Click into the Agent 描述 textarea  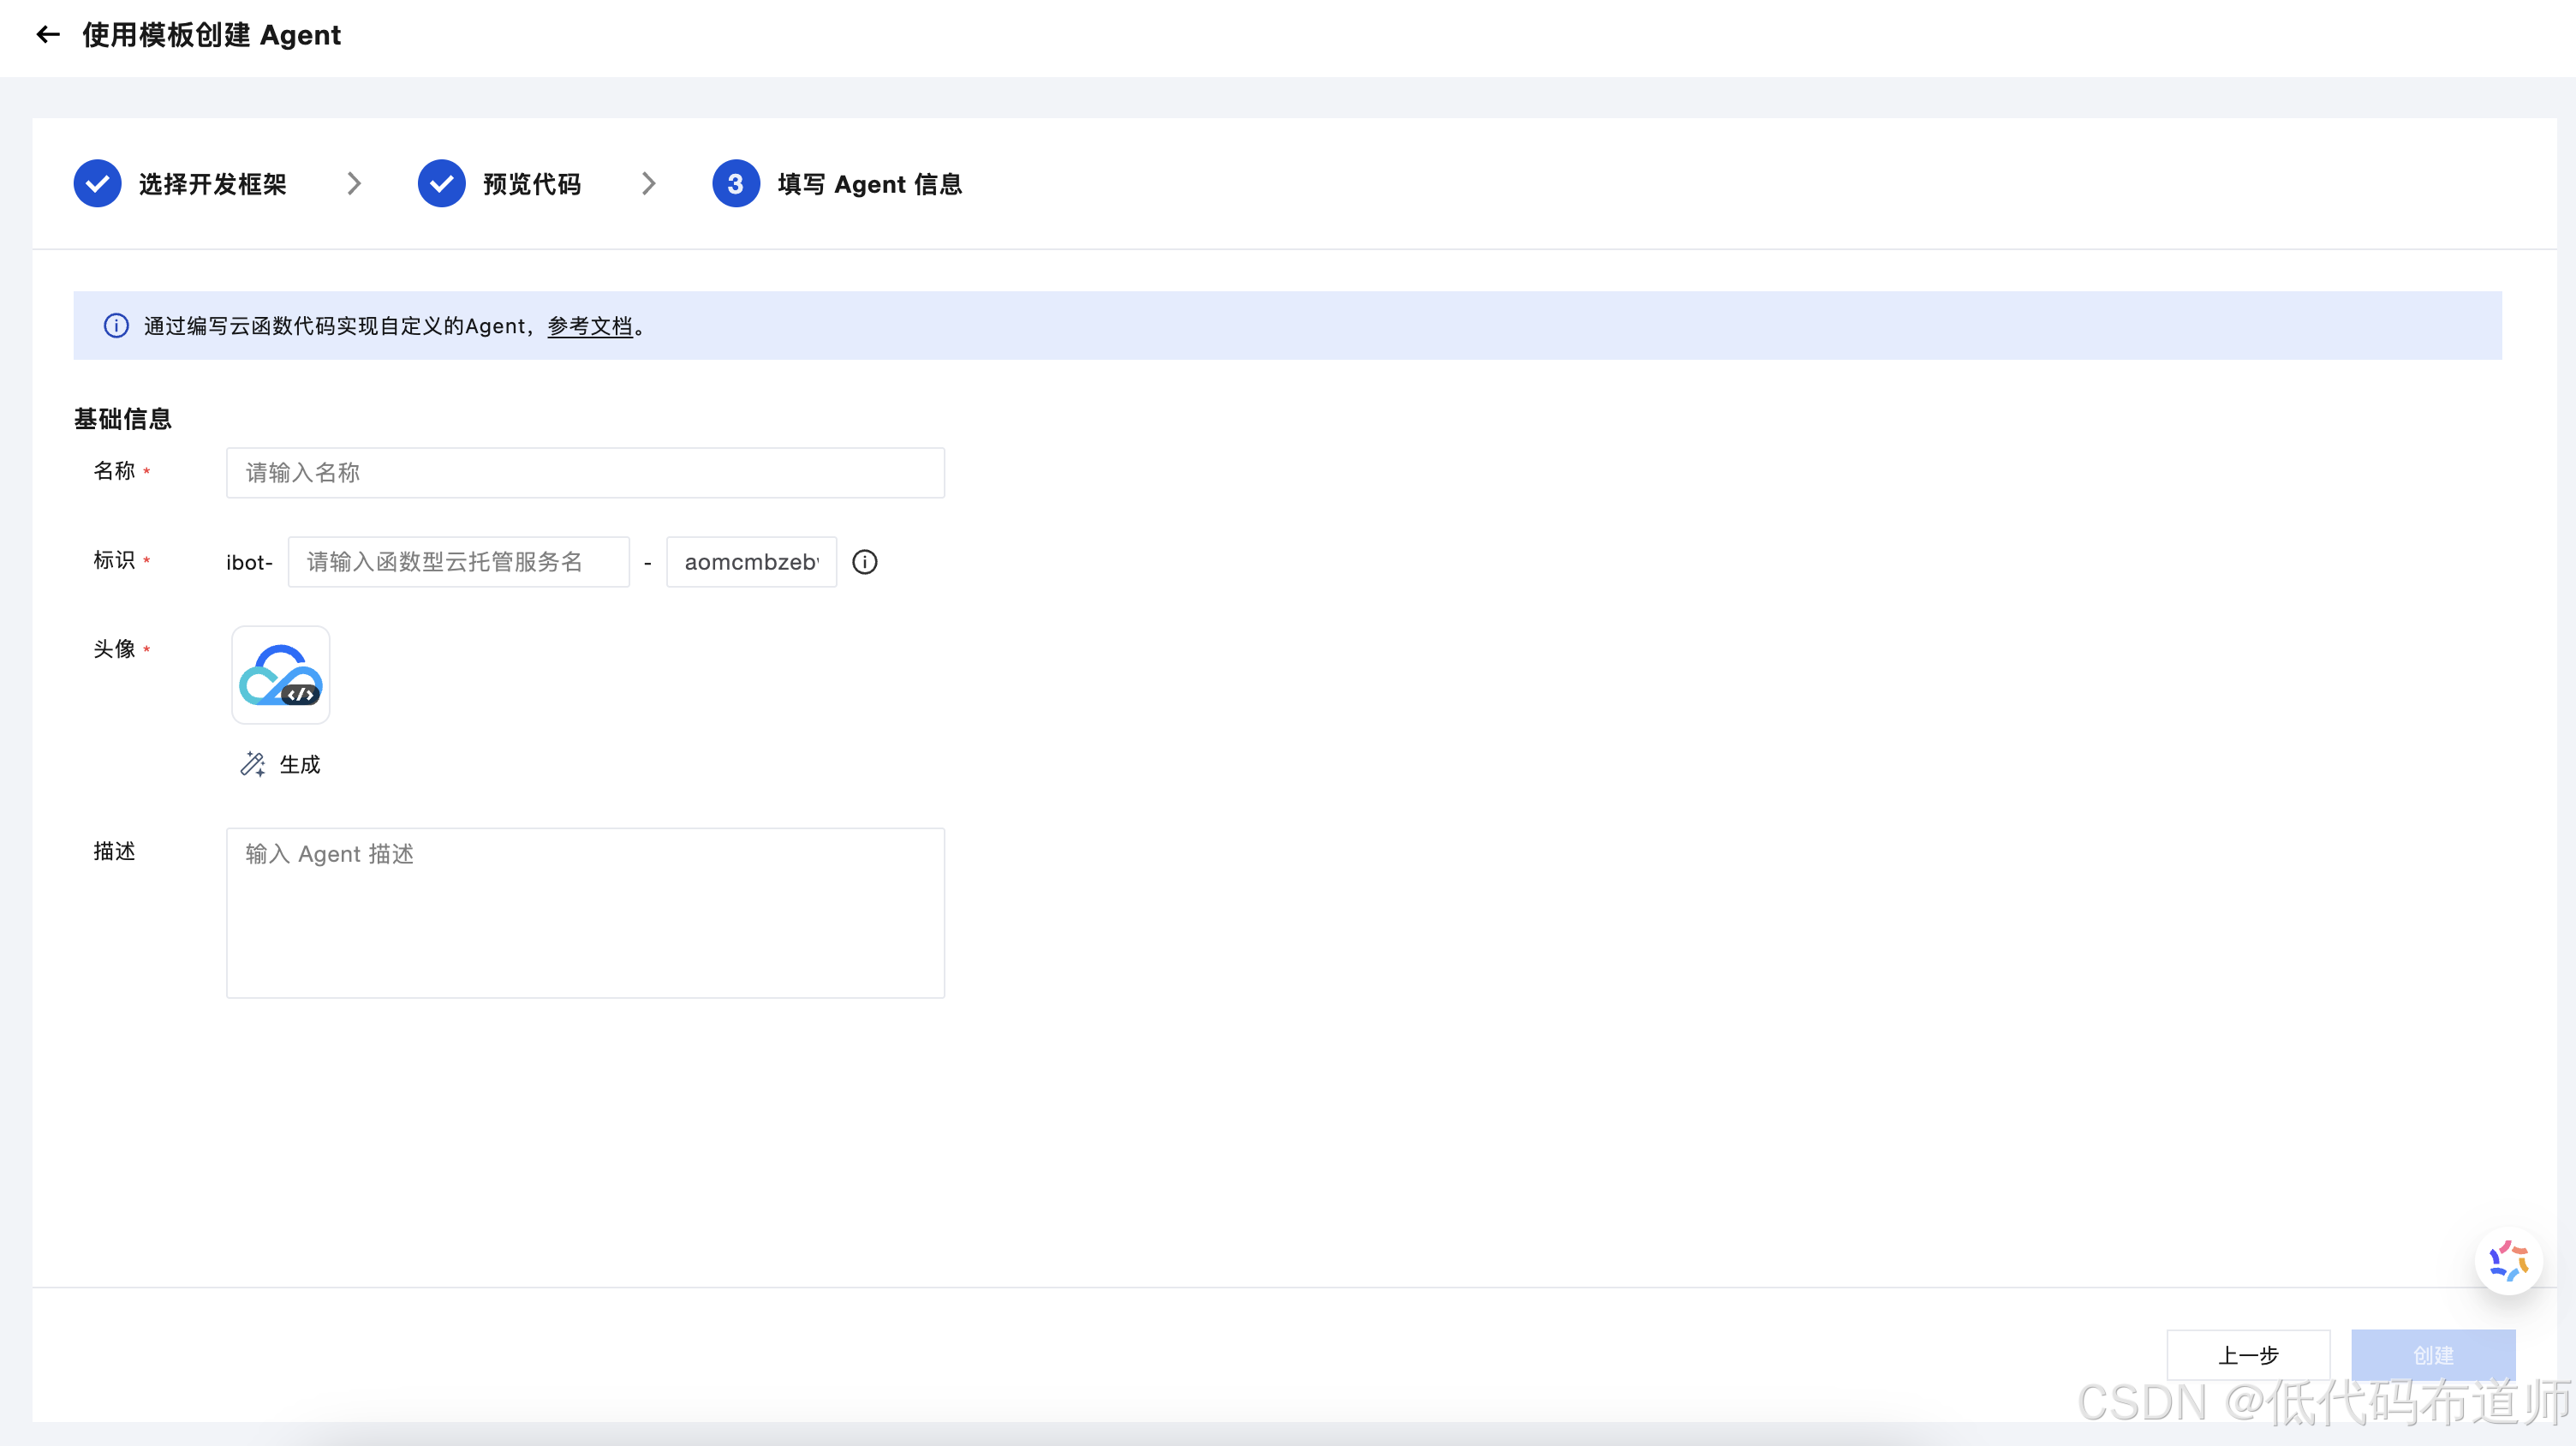click(585, 912)
